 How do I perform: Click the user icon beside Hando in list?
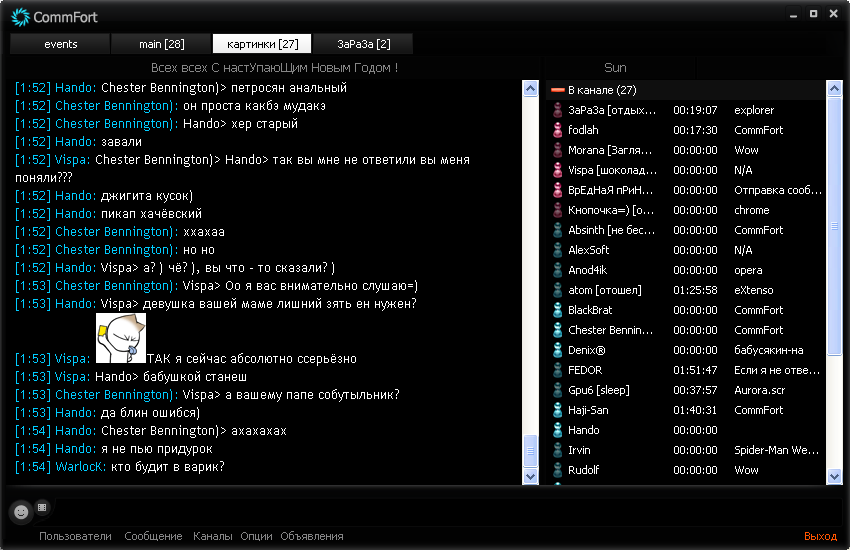(x=558, y=430)
